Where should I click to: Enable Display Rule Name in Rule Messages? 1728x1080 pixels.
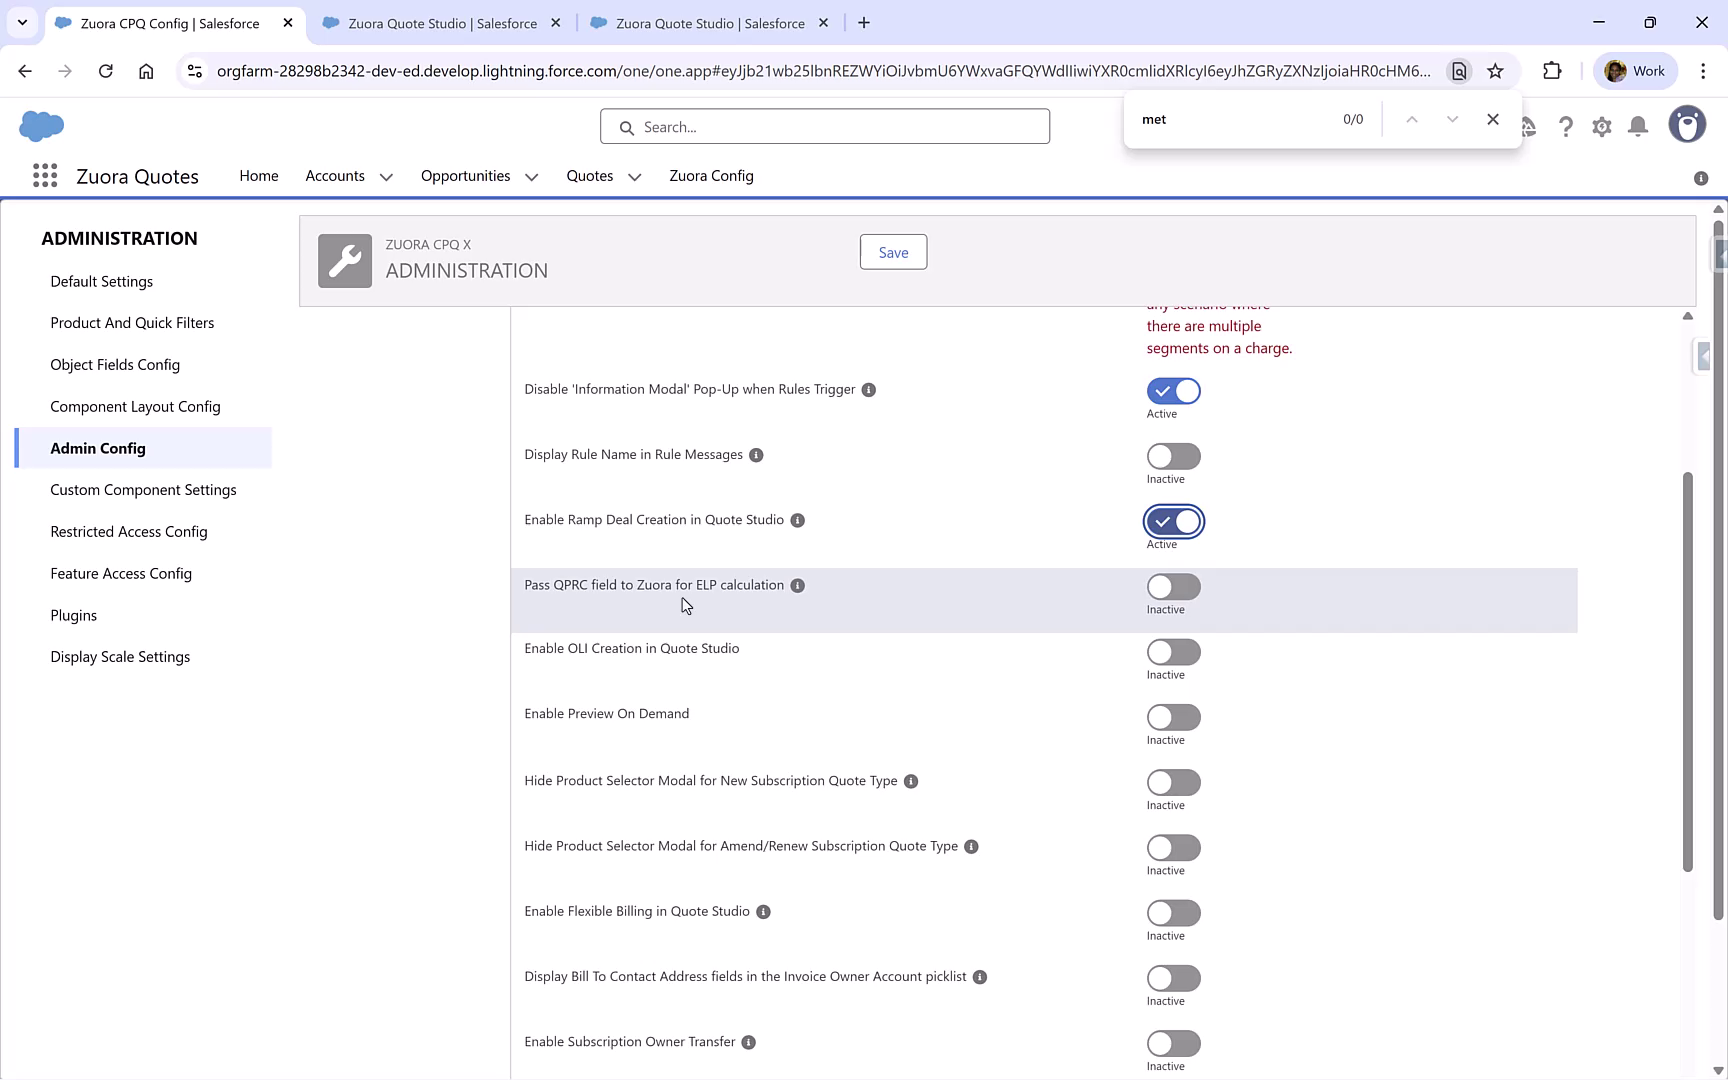(x=1173, y=456)
